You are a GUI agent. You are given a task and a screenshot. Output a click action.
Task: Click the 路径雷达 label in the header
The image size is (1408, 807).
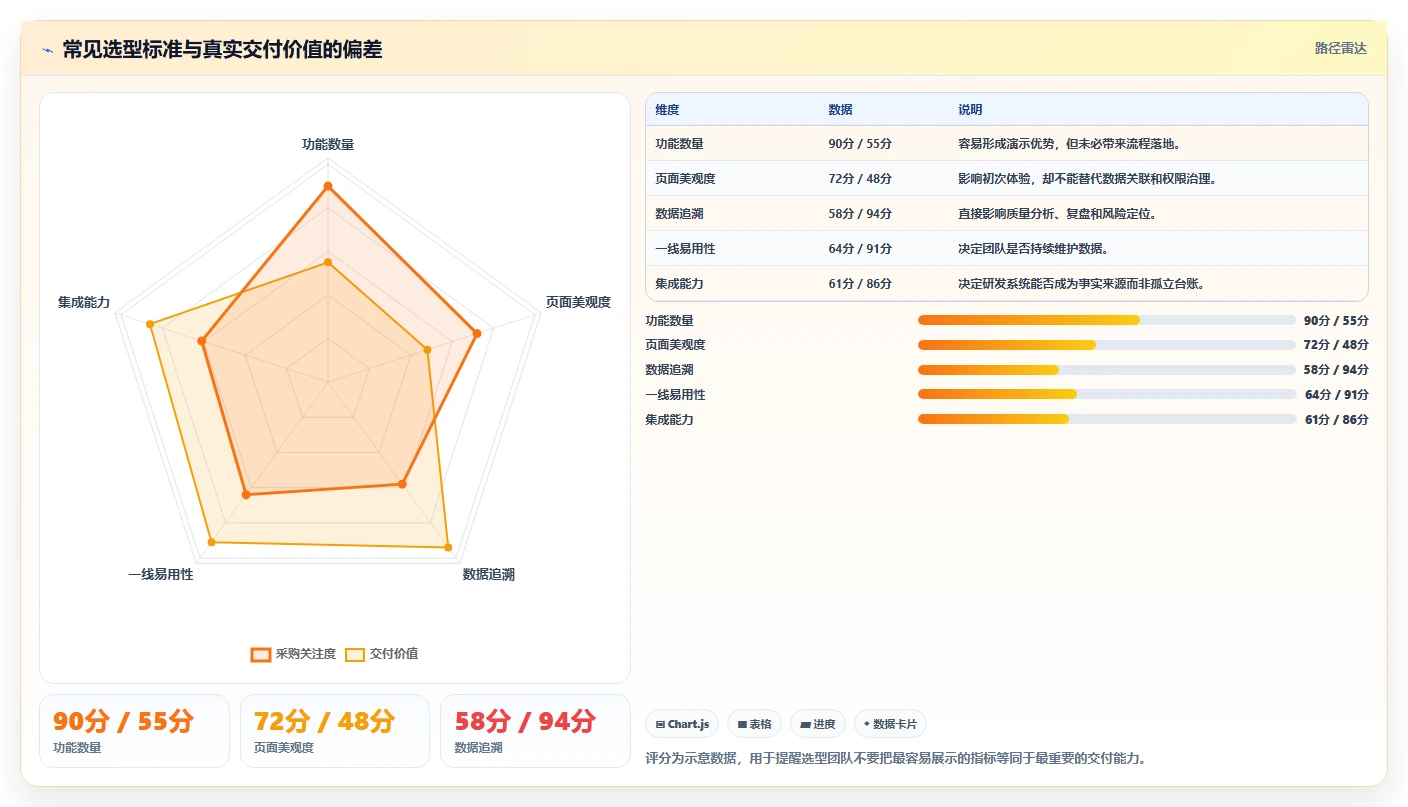point(1340,48)
